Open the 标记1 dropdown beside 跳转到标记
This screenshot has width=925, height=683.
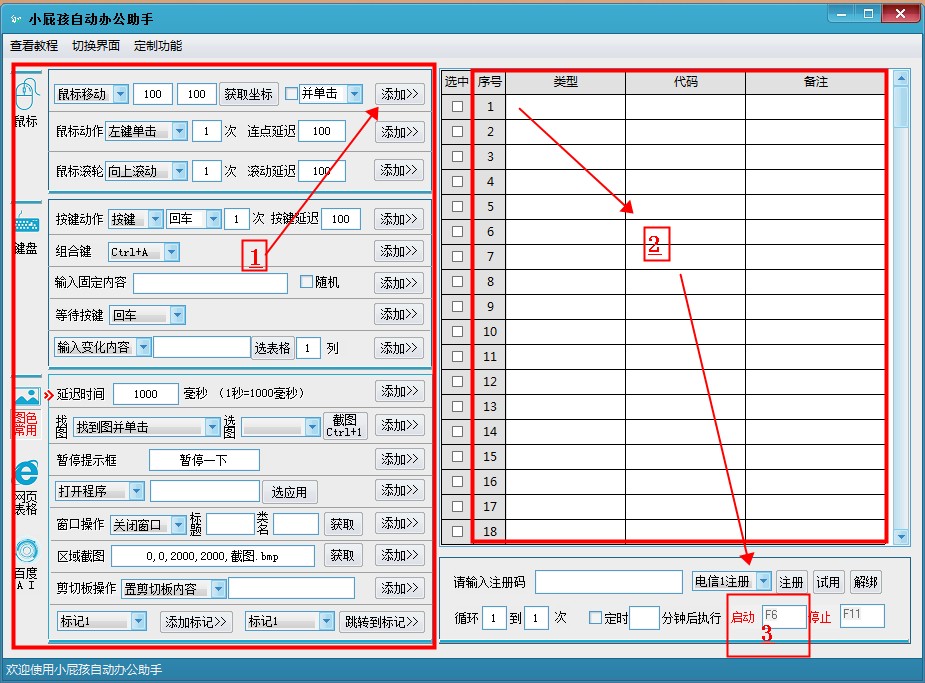coord(326,621)
